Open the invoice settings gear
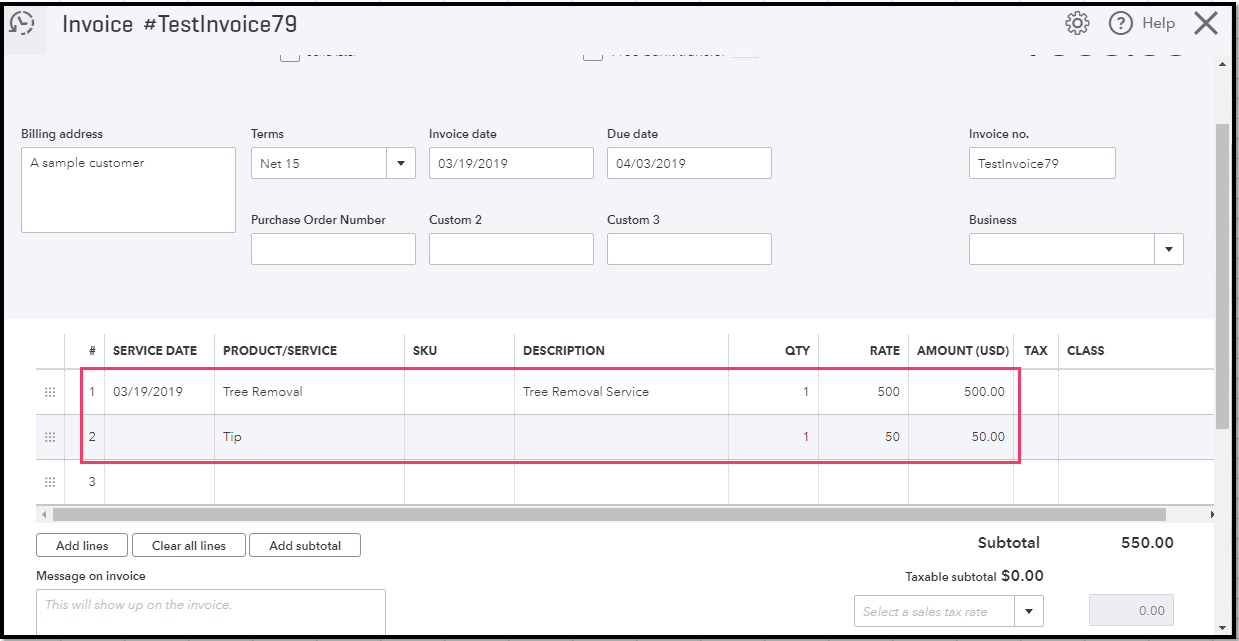This screenshot has height=641, width=1239. 1077,23
